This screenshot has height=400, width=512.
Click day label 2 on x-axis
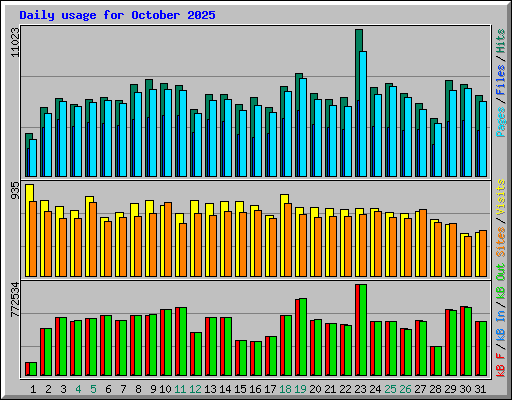pyautogui.click(x=48, y=389)
